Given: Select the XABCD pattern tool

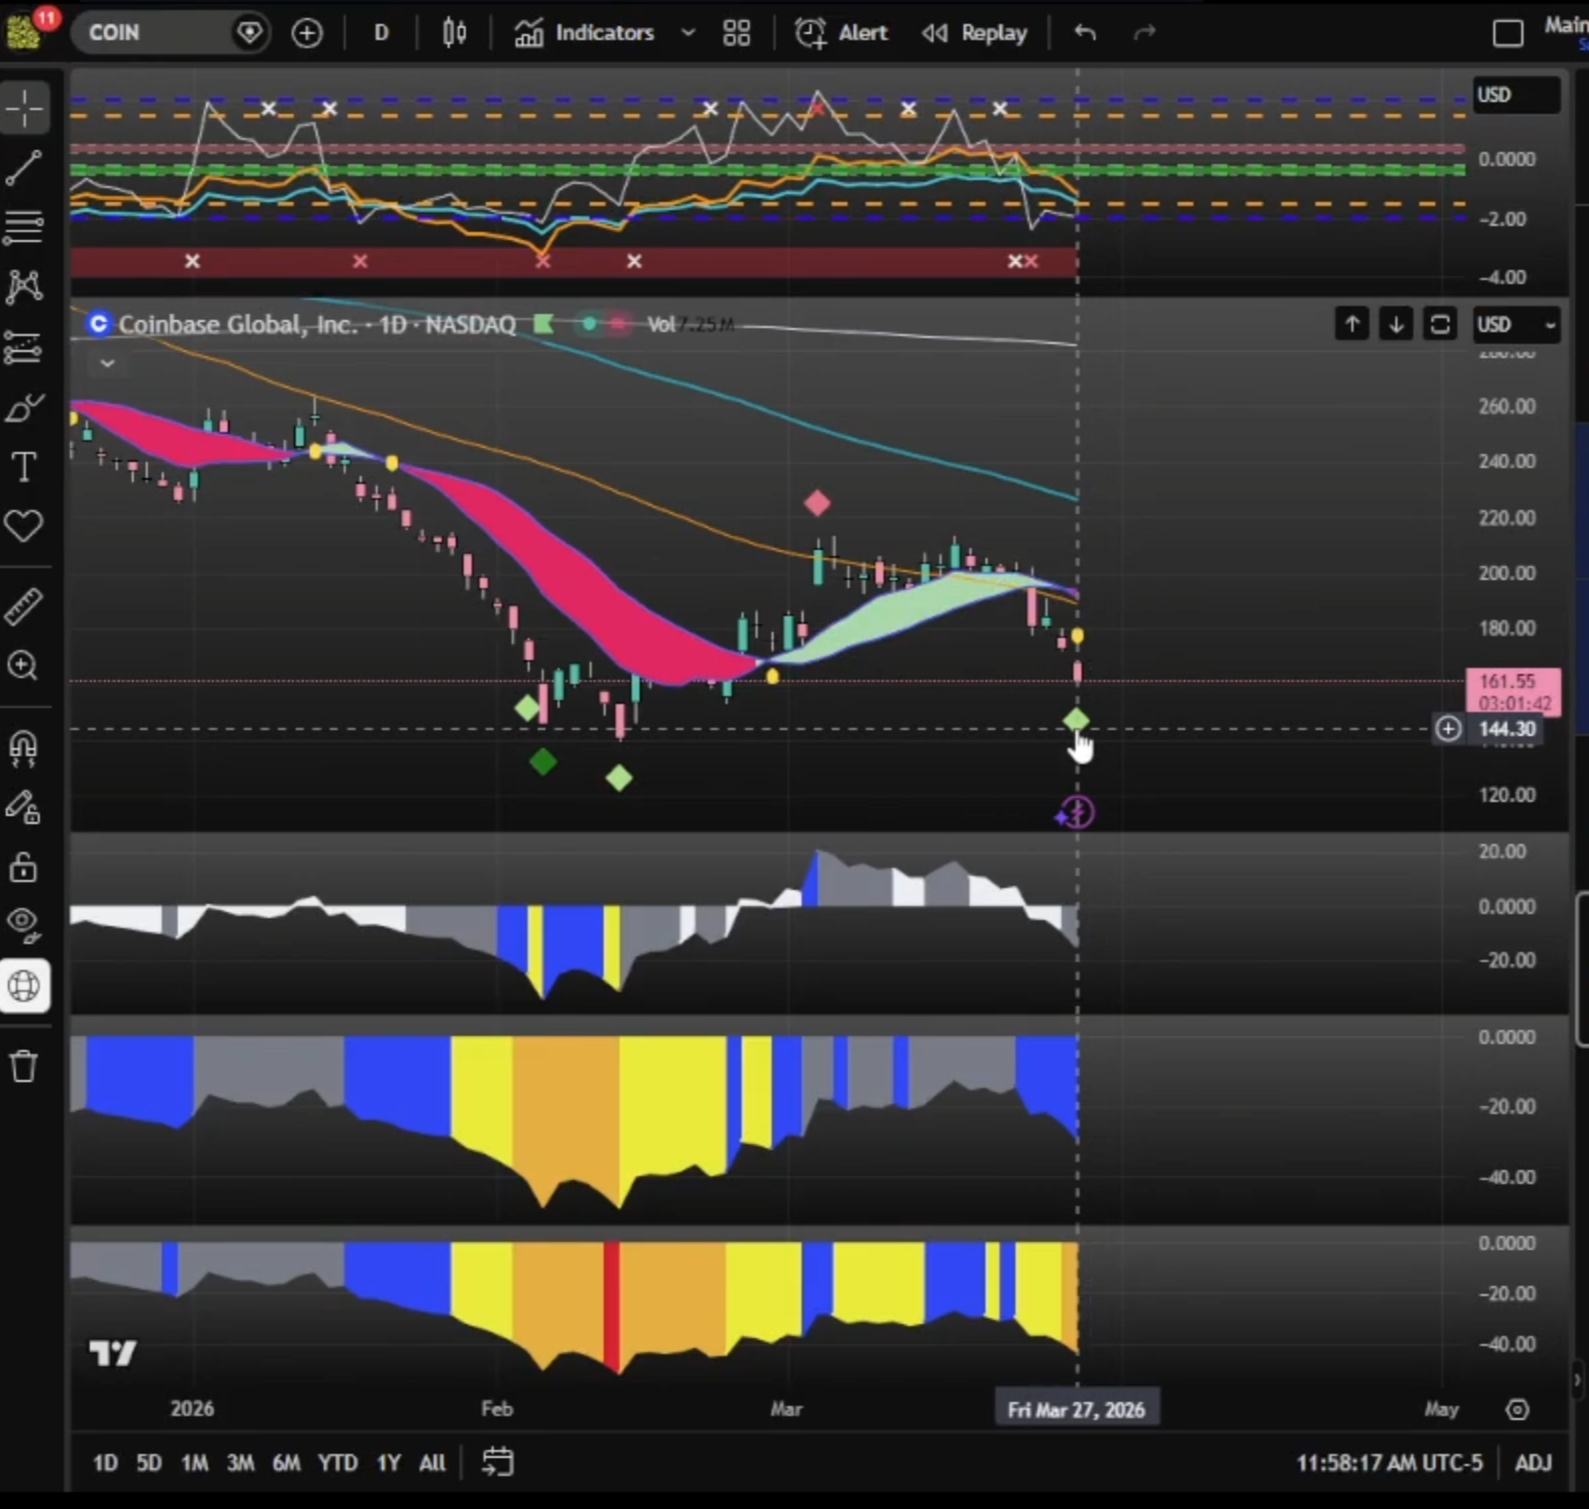Looking at the screenshot, I should click(24, 287).
